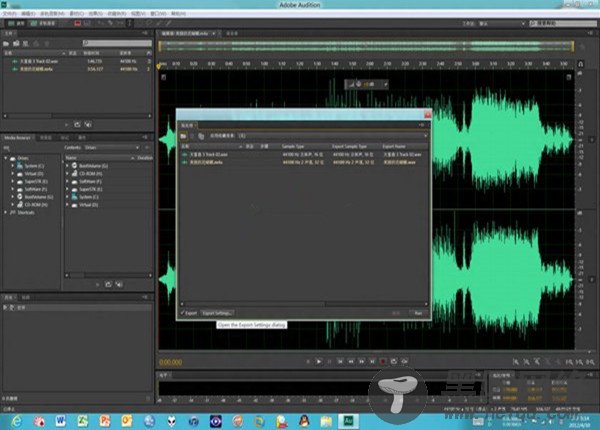
Task: Click the Open File icon in Files panel
Action: (x=6, y=44)
